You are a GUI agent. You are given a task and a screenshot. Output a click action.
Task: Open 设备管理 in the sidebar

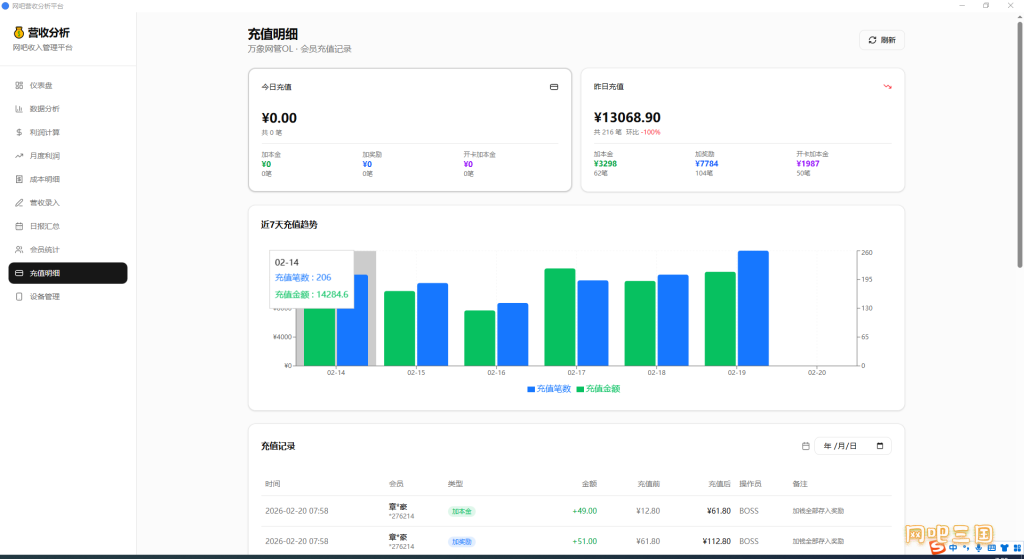click(x=68, y=296)
